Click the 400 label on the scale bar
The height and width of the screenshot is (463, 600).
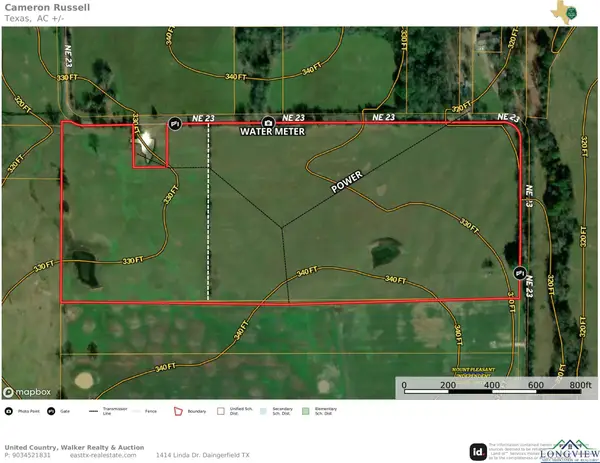pos(492,385)
